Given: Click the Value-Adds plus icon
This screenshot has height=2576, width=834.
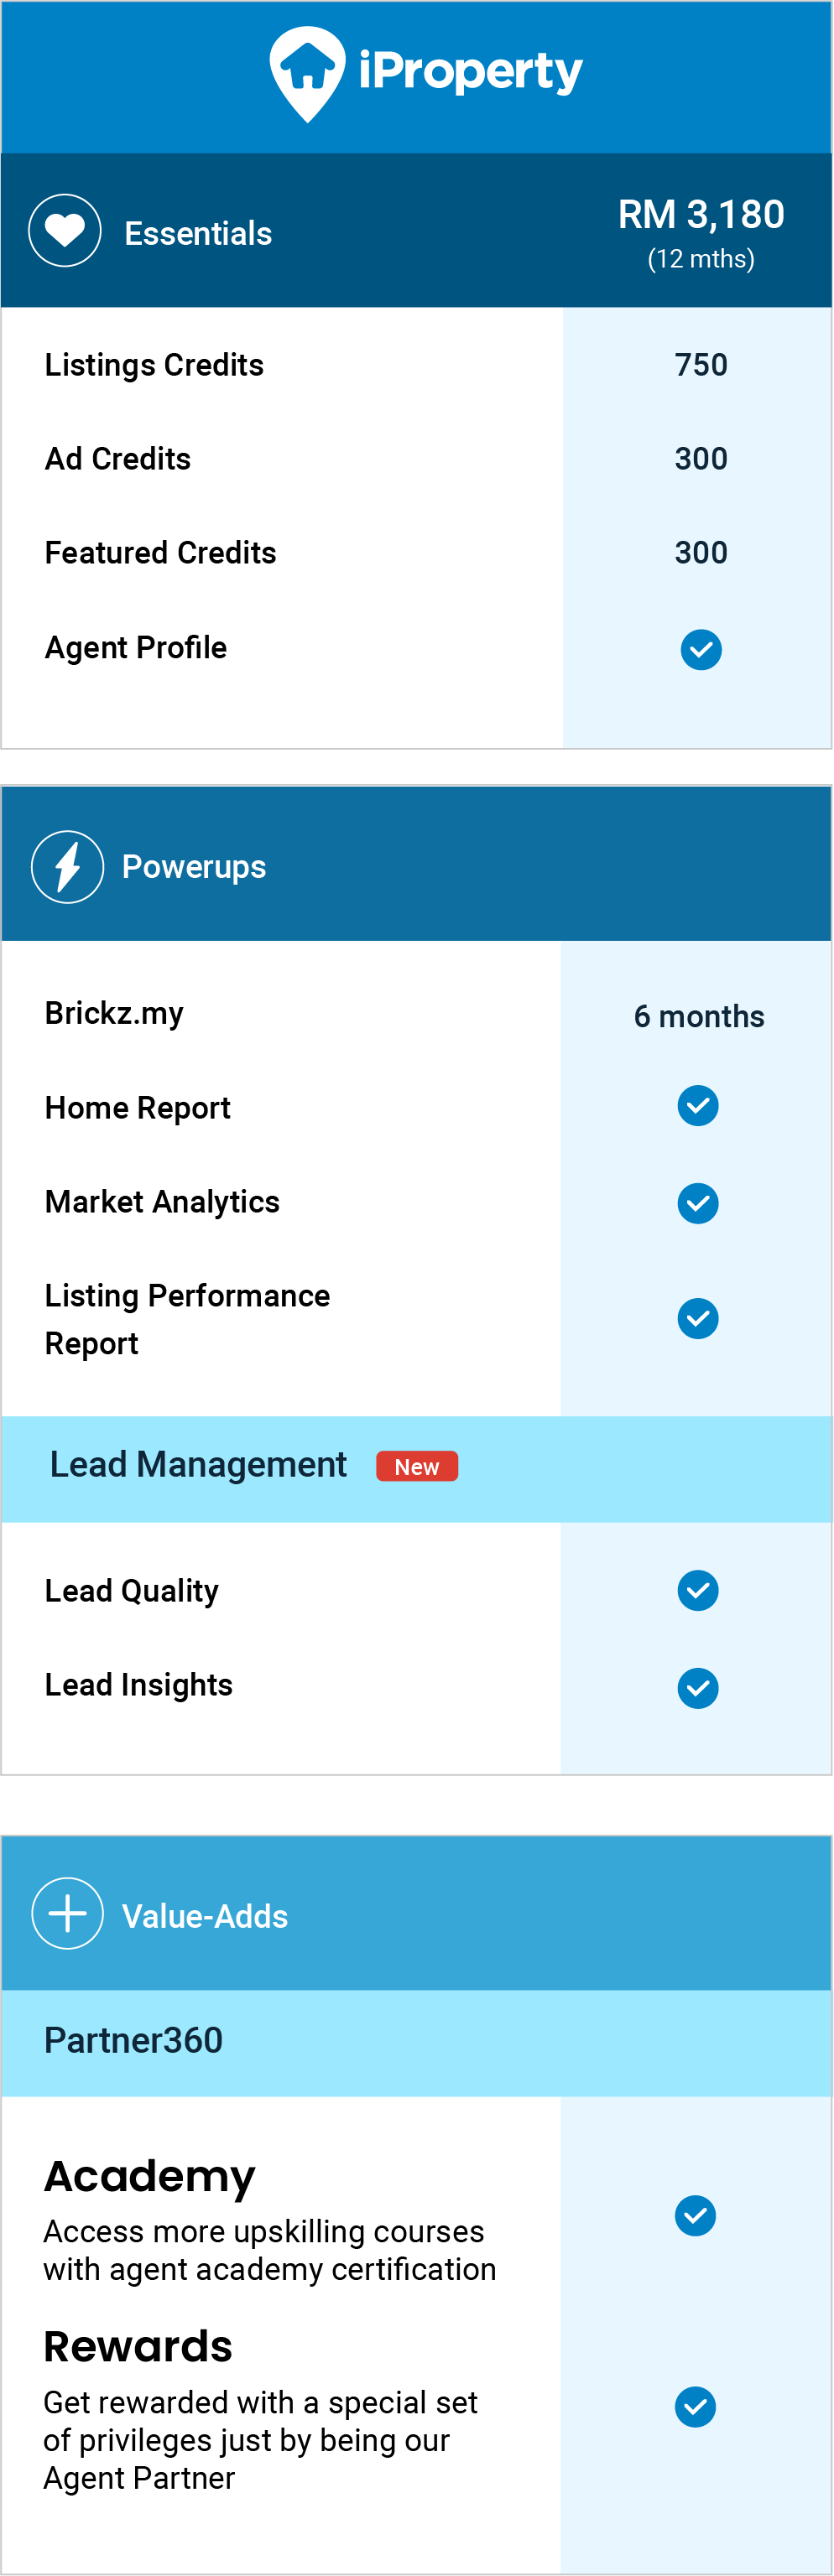Looking at the screenshot, I should 67,1914.
